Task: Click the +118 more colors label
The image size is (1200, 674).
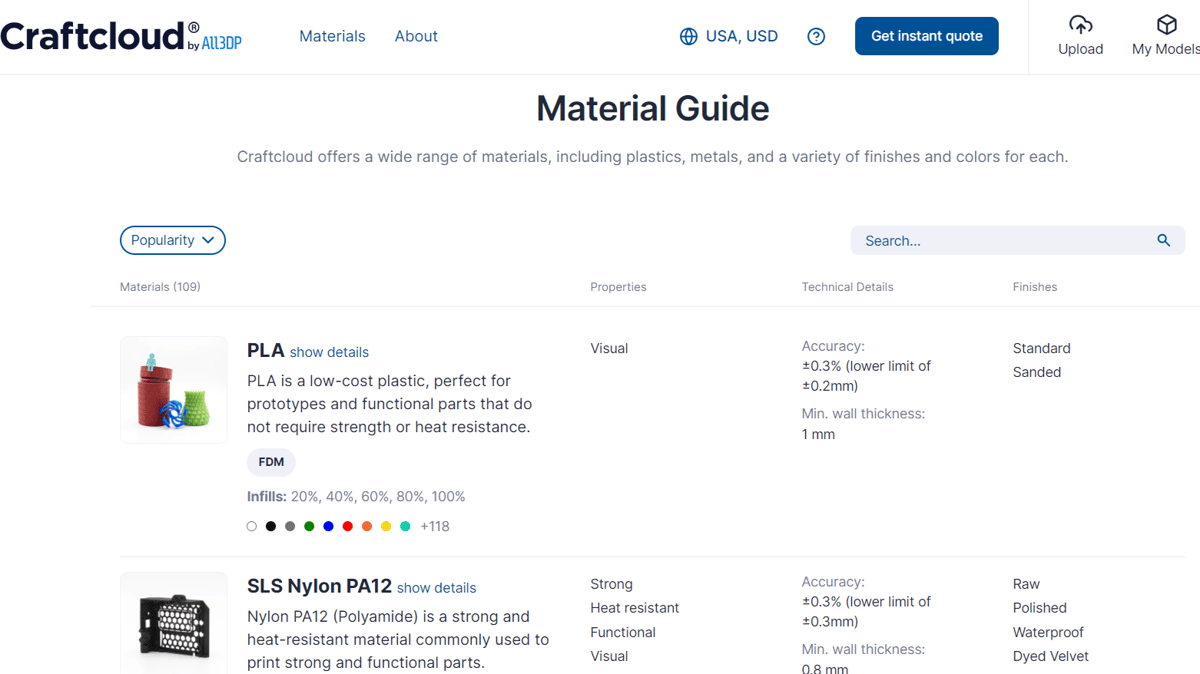Action: click(435, 526)
